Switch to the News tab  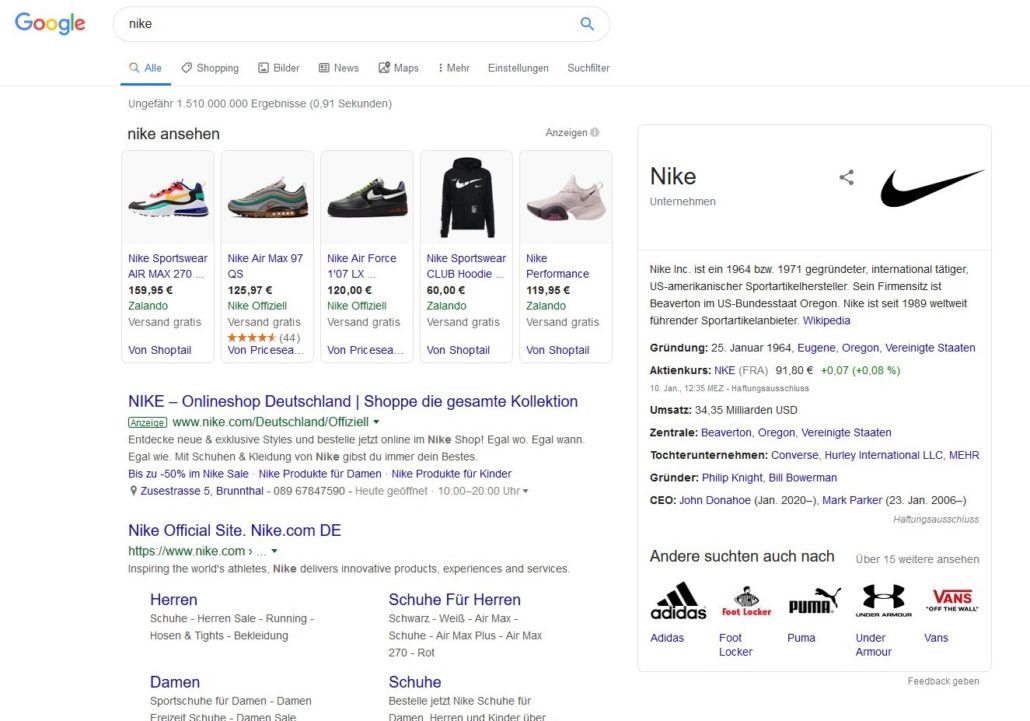point(338,68)
